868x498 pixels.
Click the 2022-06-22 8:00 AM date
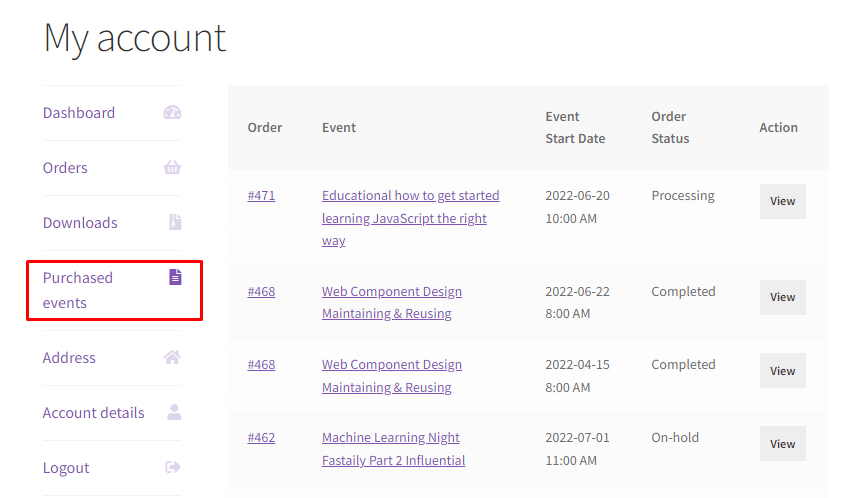coord(577,302)
